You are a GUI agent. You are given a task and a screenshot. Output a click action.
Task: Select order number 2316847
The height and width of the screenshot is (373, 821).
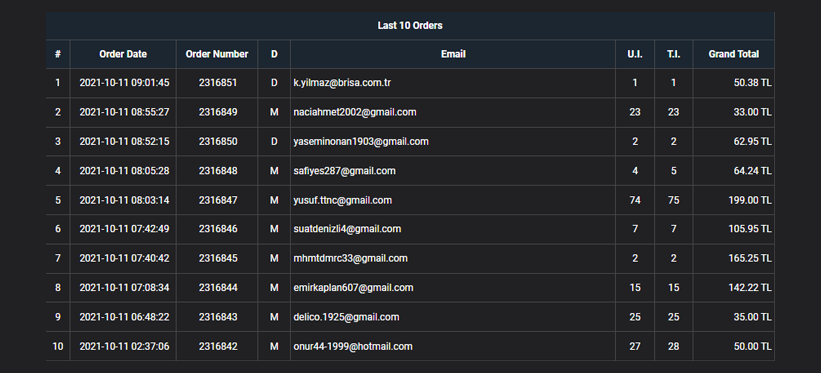pyautogui.click(x=218, y=200)
